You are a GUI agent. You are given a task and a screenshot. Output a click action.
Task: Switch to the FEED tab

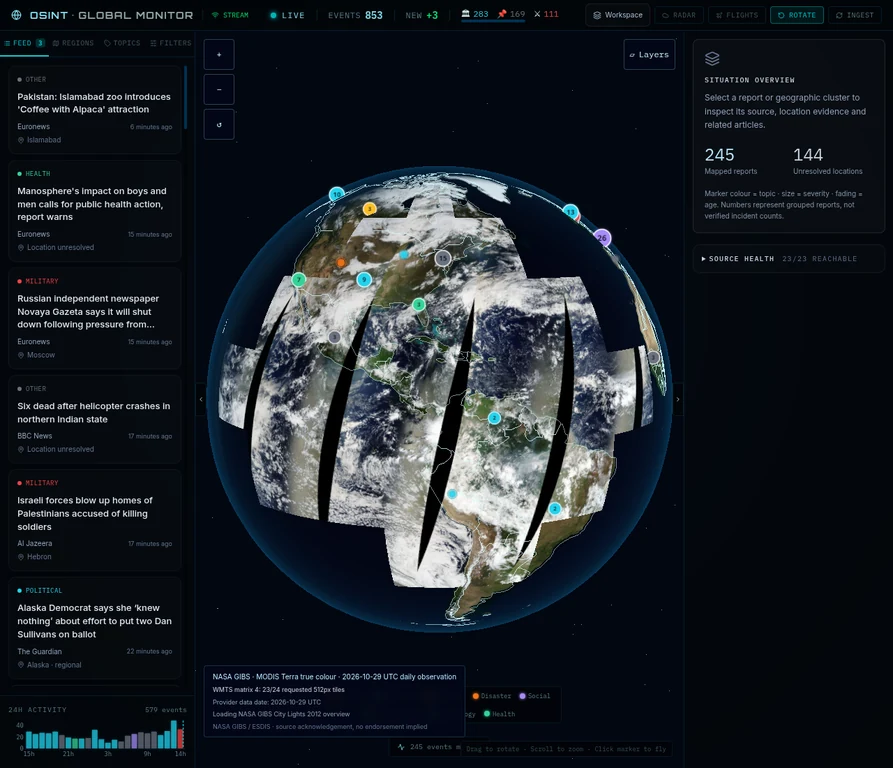point(24,43)
